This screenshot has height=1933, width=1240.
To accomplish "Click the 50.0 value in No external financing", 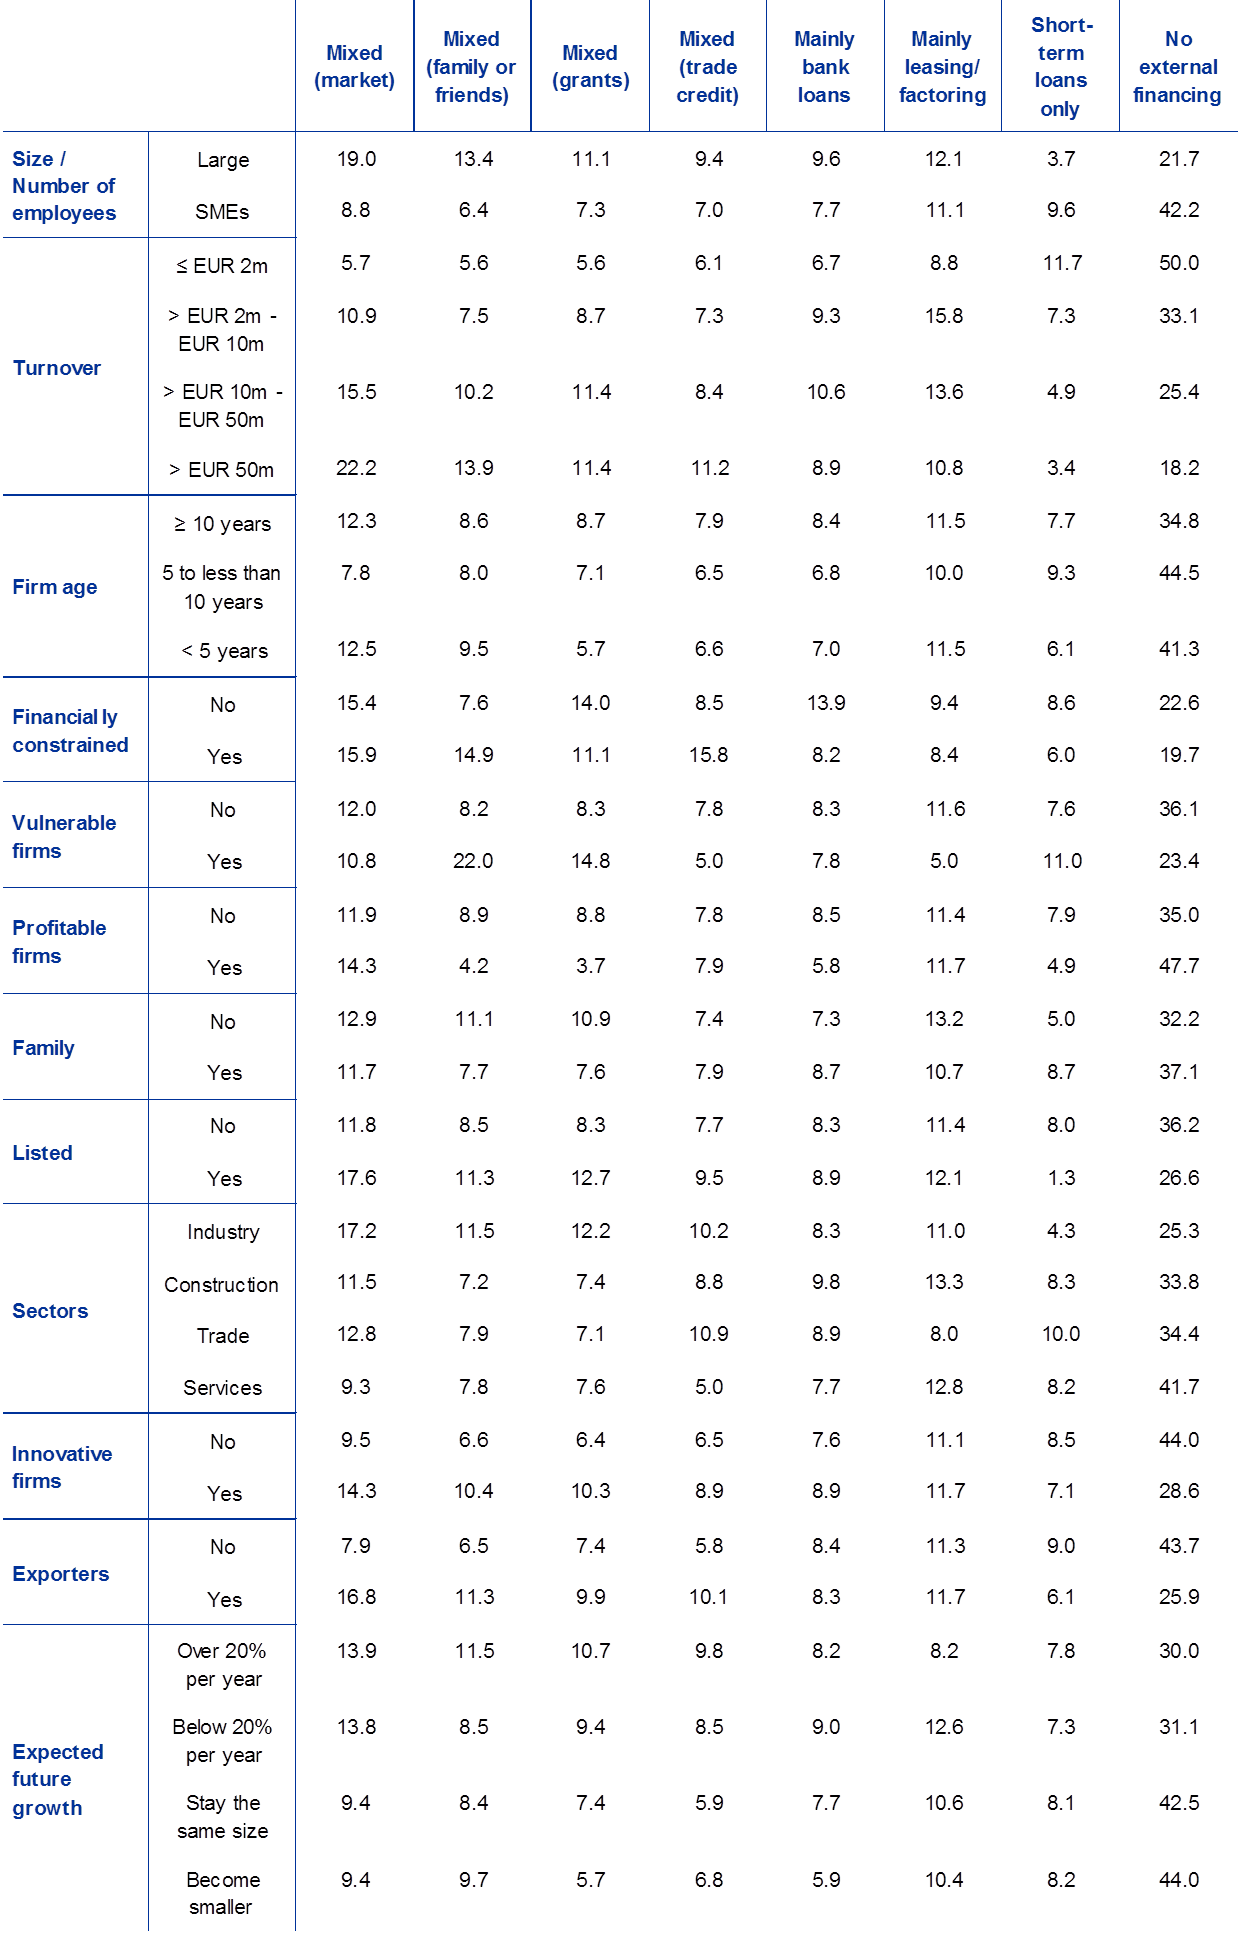I will (x=1178, y=264).
